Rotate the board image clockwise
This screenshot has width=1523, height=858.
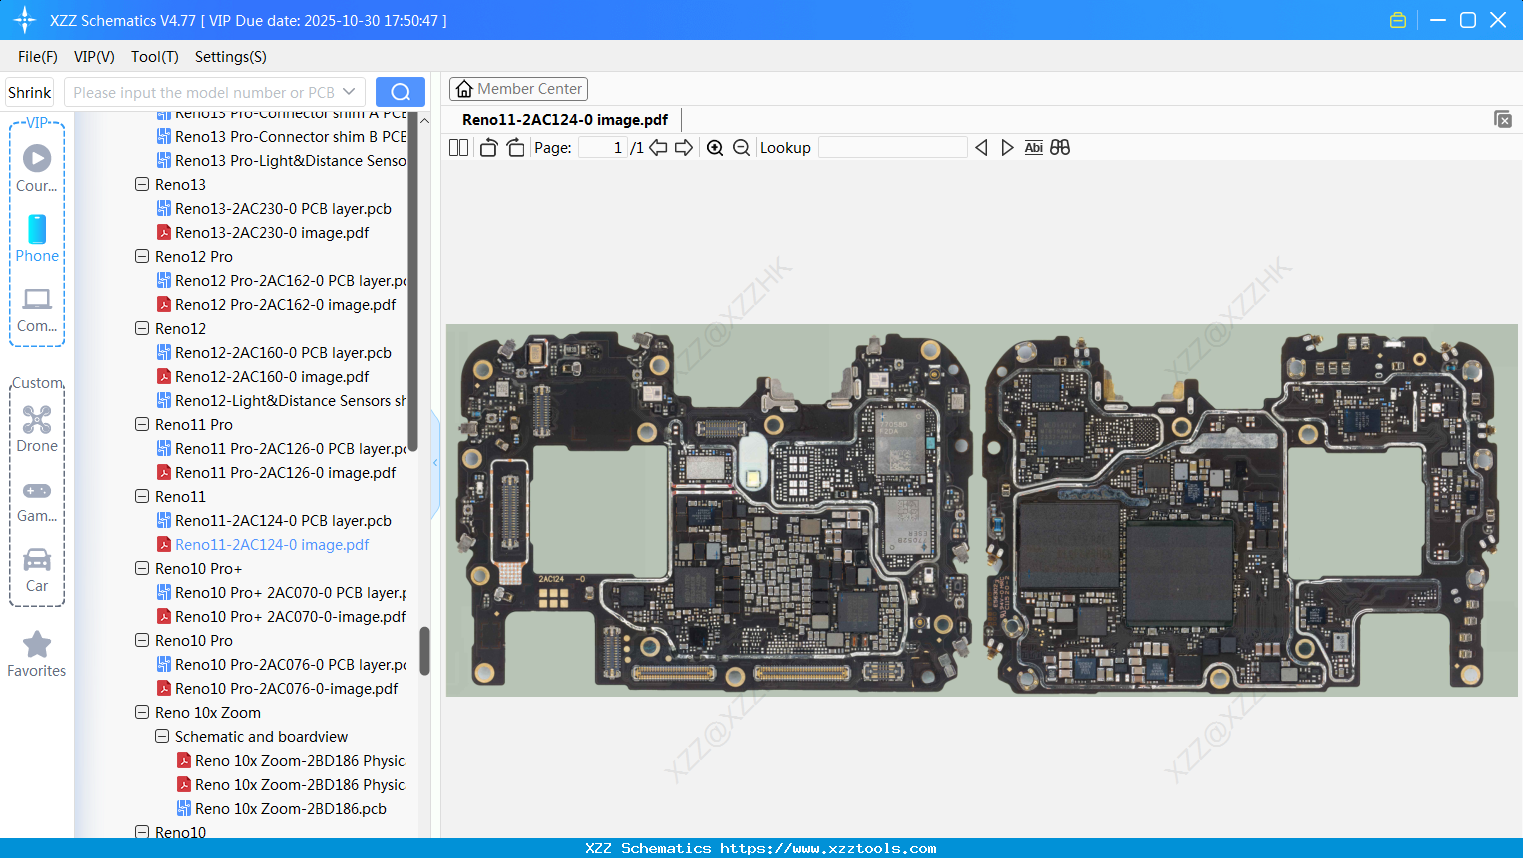(x=514, y=147)
